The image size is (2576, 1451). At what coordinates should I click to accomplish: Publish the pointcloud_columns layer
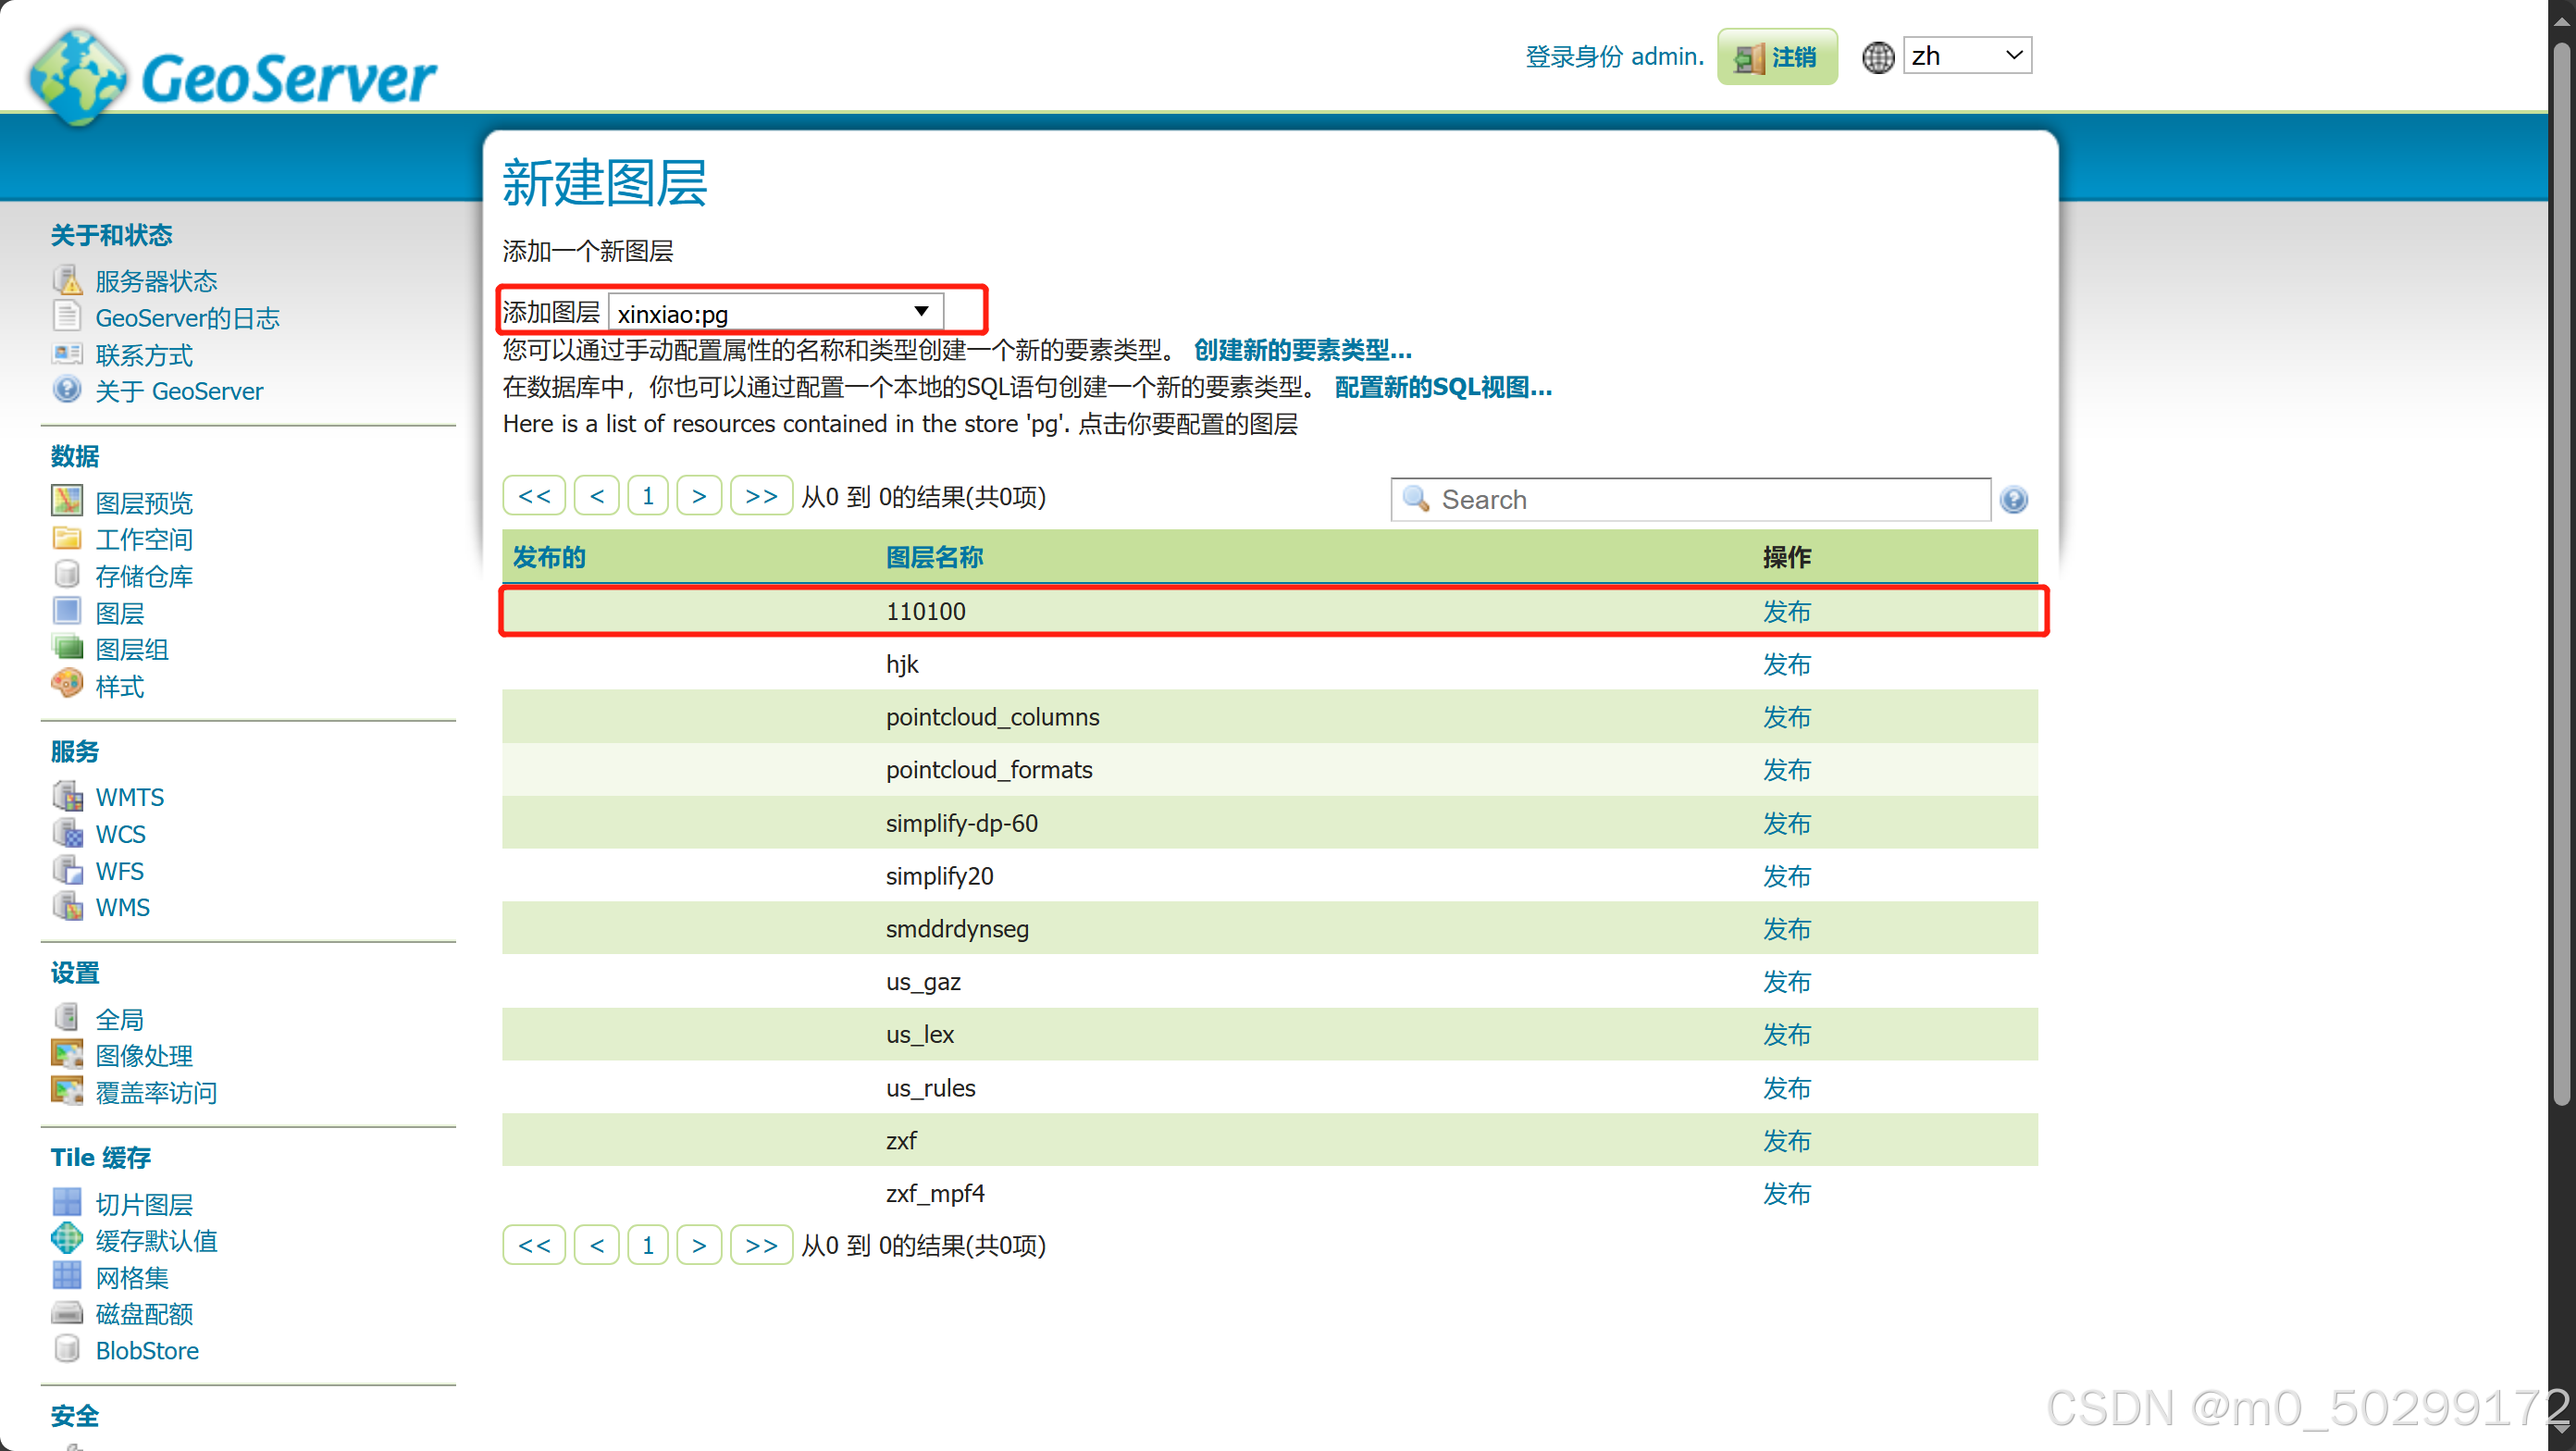point(1786,717)
